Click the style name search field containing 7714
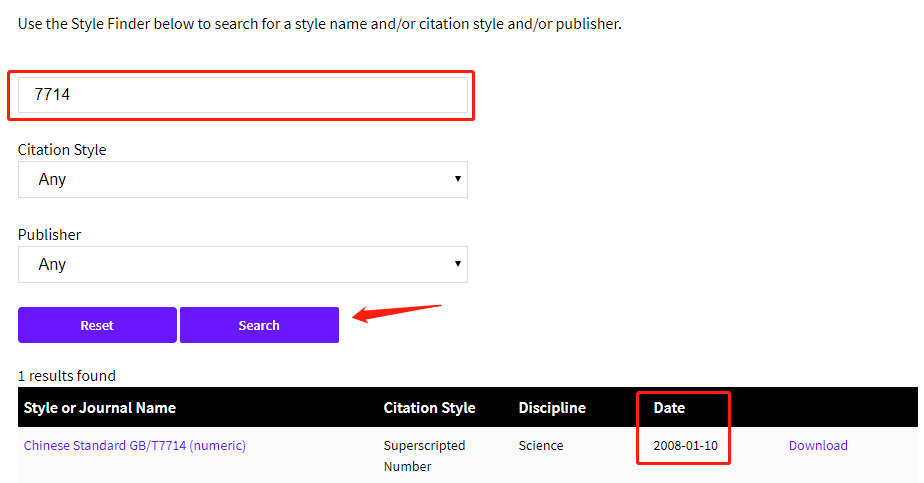The image size is (924, 483). pyautogui.click(x=242, y=95)
